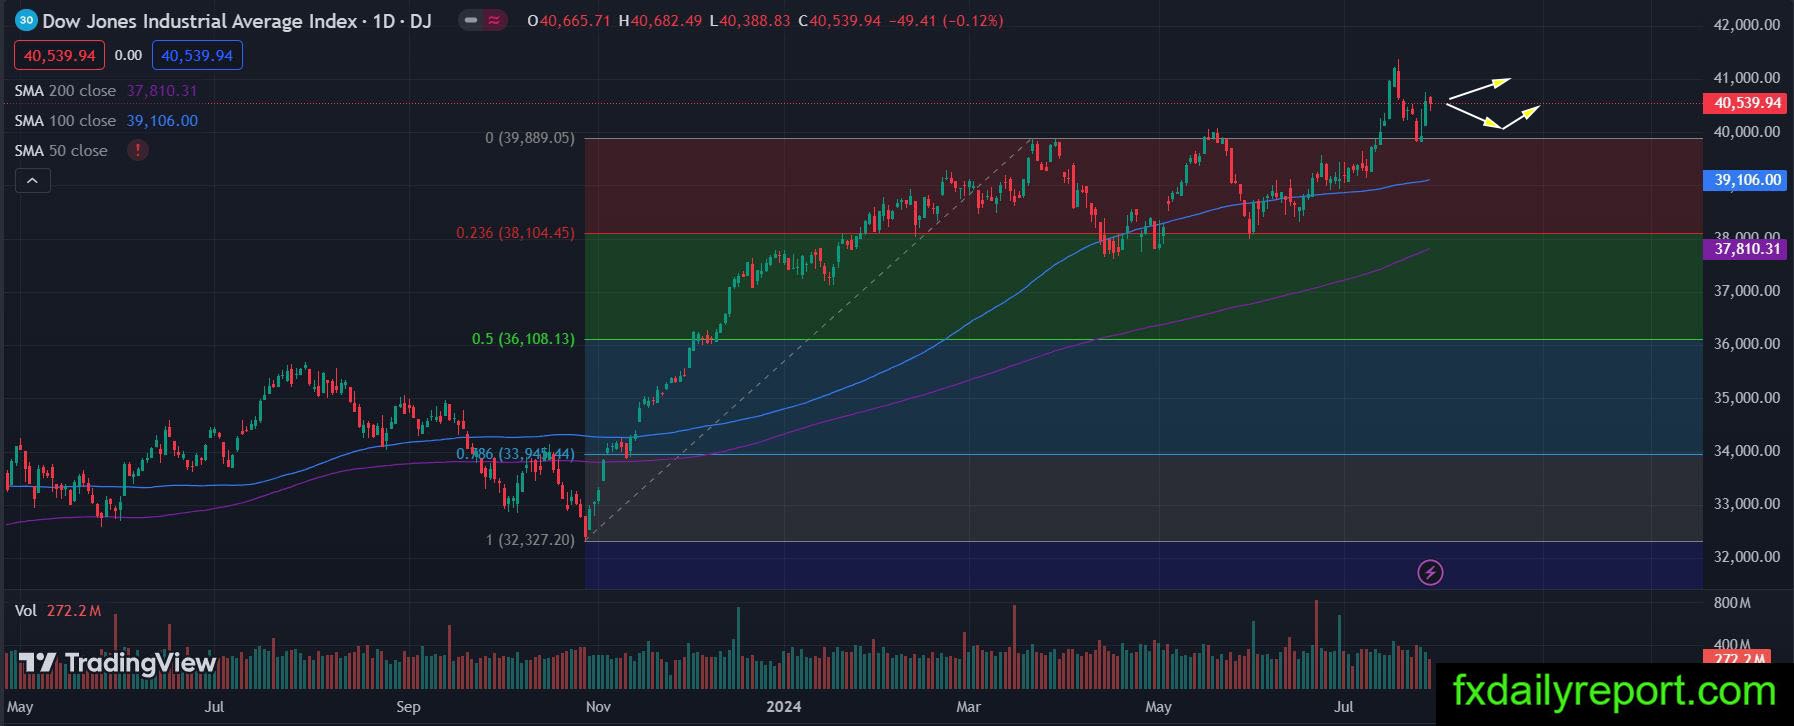Screen dimensions: 1794x726
Task: Click the blue buy price box 40,539.94
Action: pos(197,56)
